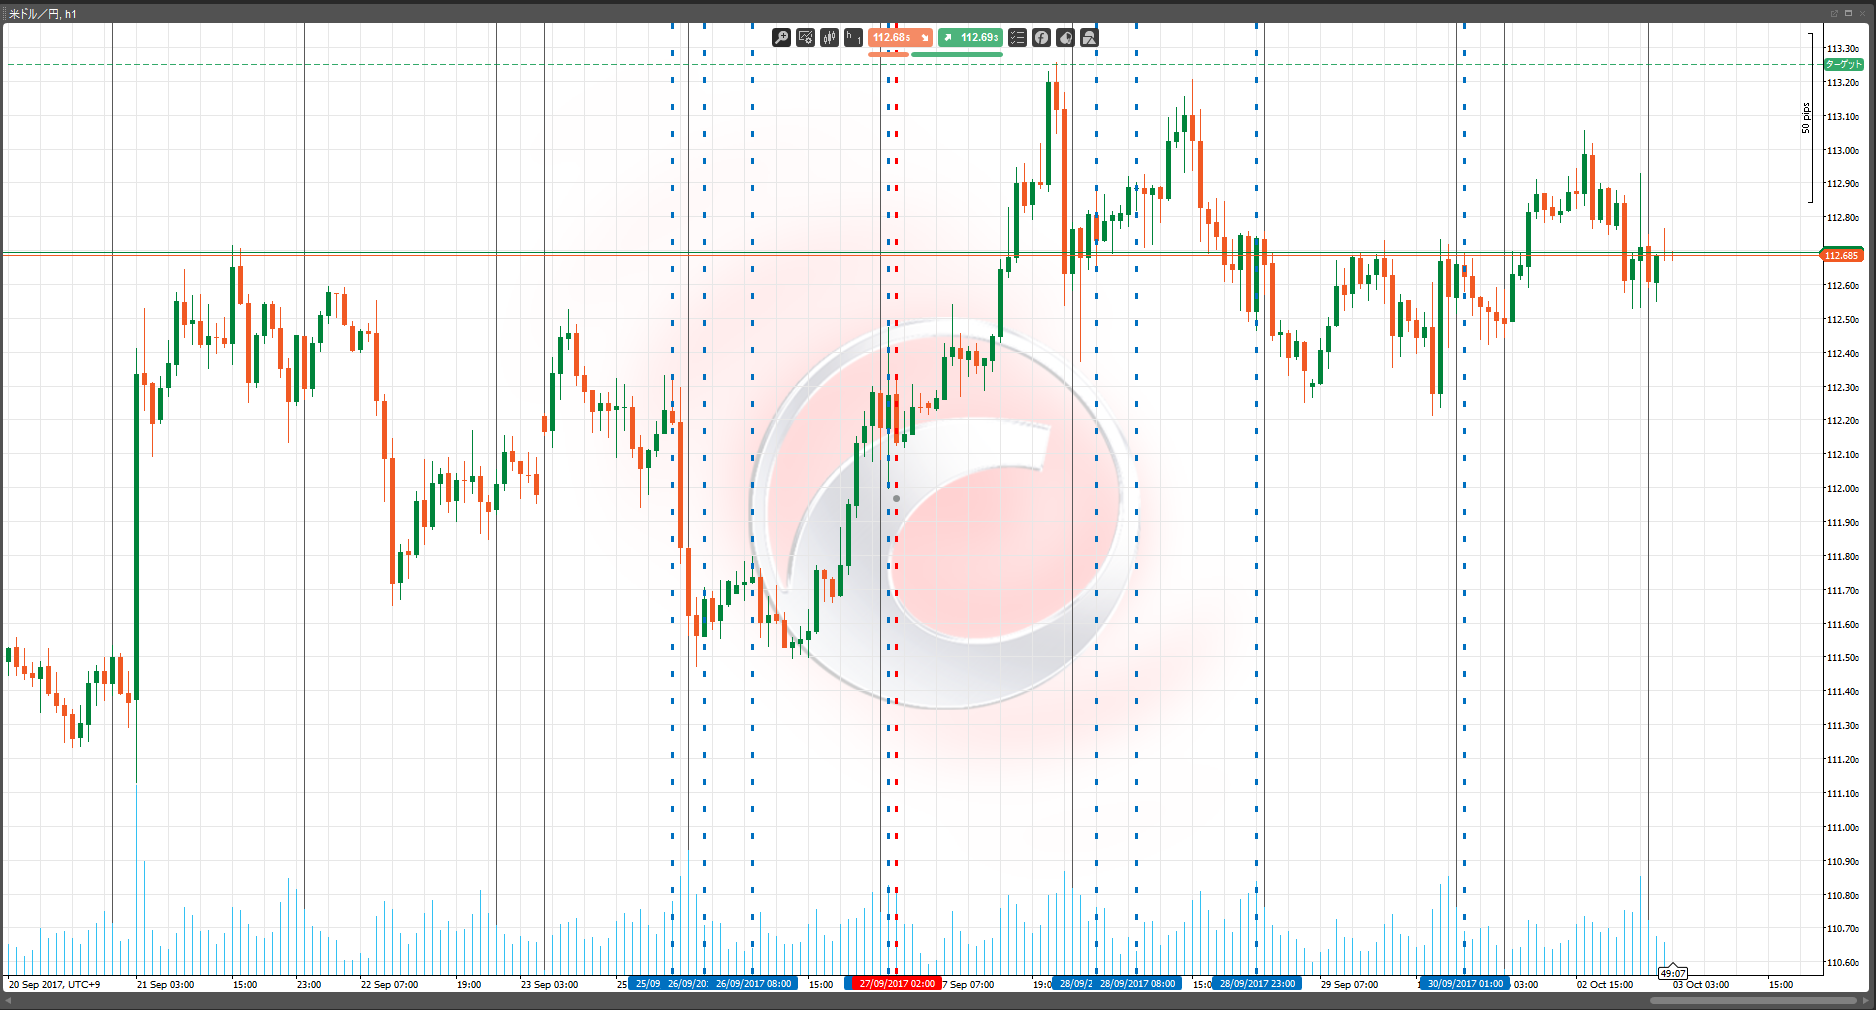Open the chart settings icon with gear
The height and width of the screenshot is (1010, 1876).
point(805,38)
